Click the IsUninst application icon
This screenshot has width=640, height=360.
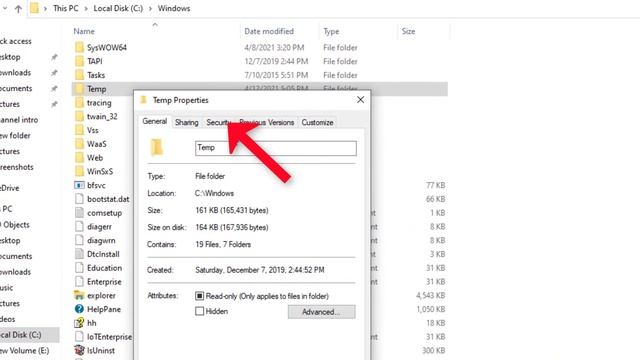(79, 350)
